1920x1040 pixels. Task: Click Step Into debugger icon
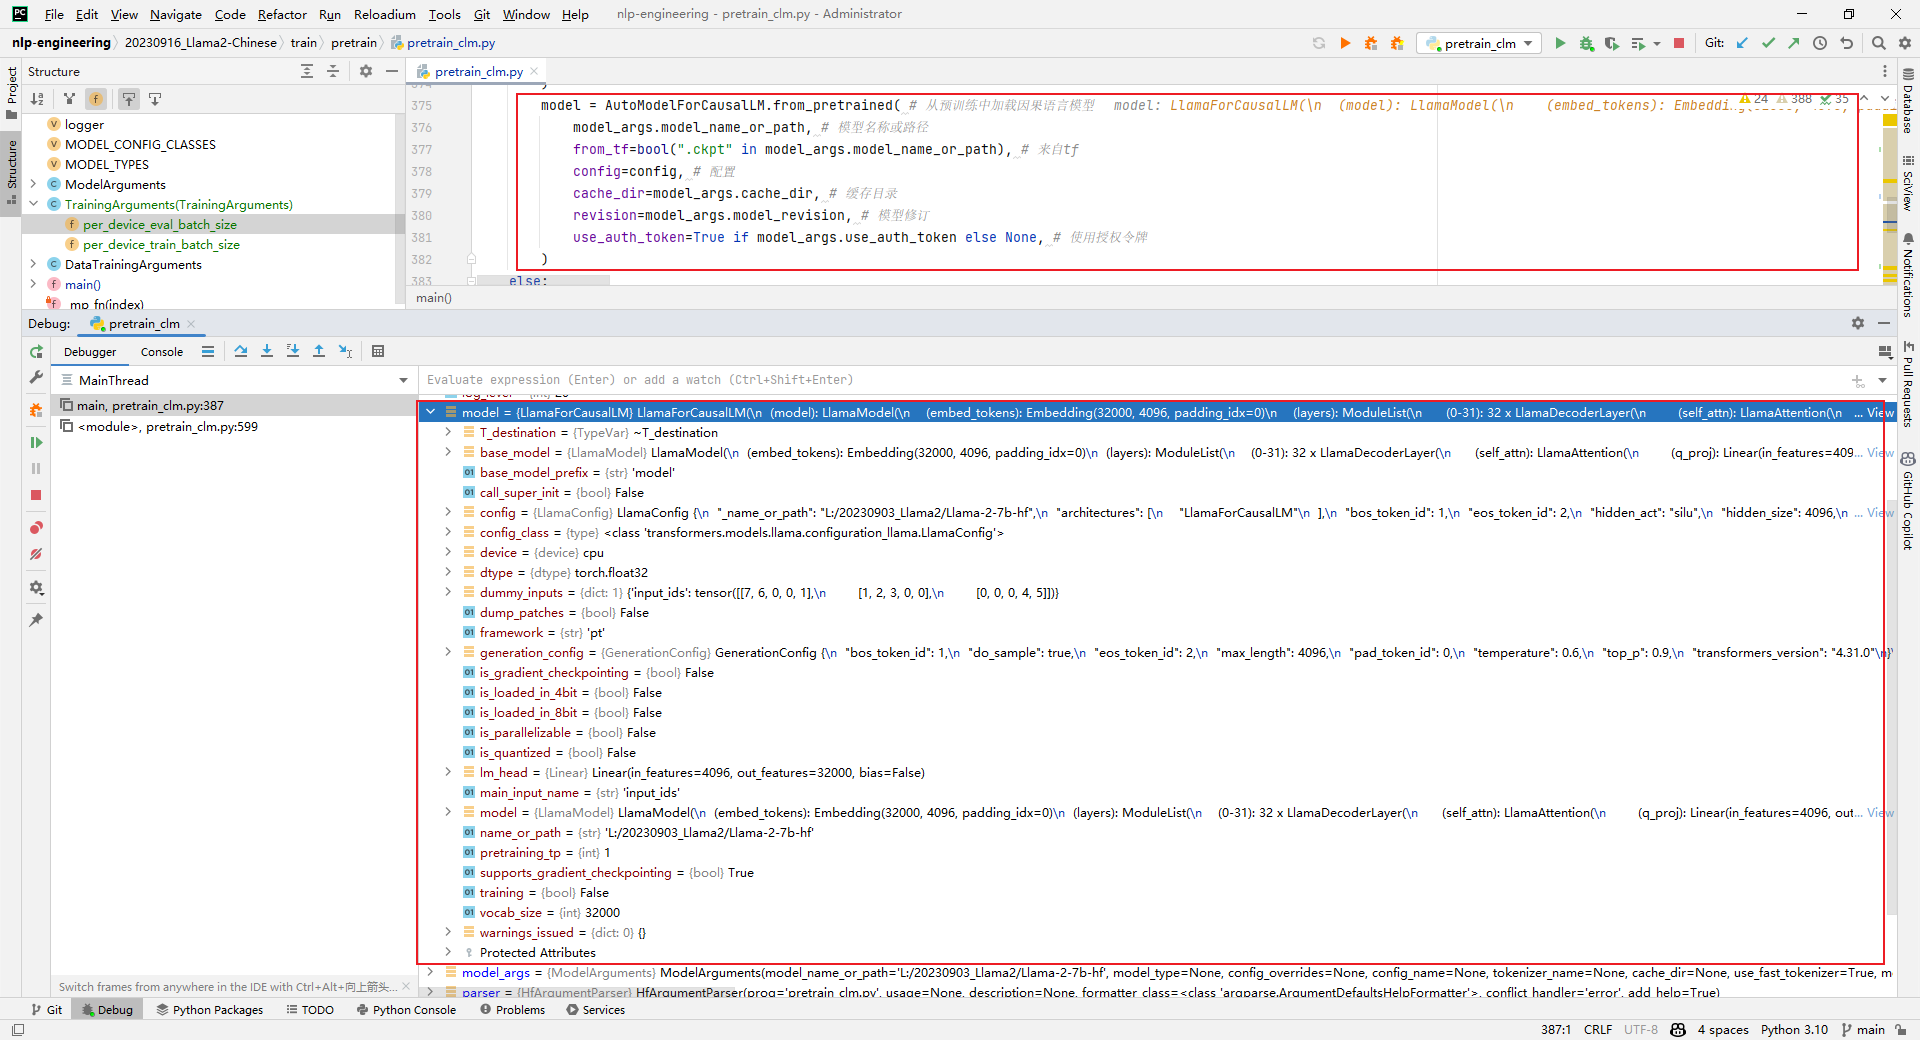tap(267, 351)
